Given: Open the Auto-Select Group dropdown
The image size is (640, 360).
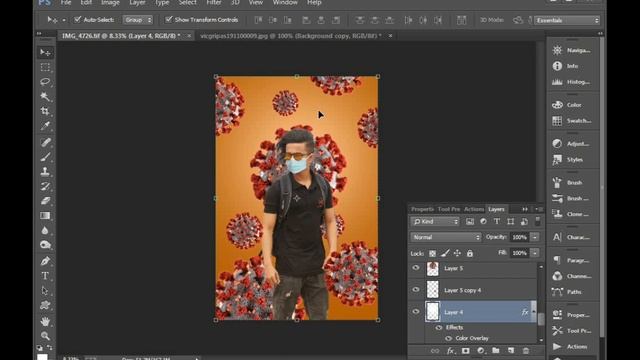Looking at the screenshot, I should click(x=138, y=20).
